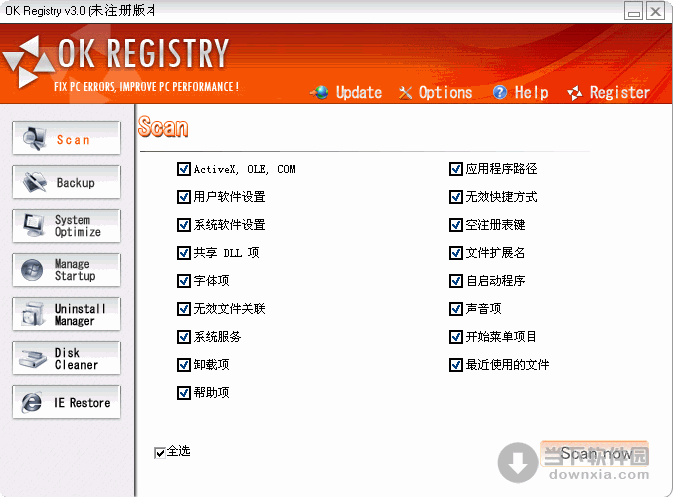Image resolution: width=673 pixels, height=497 pixels.
Task: Go to System Optimize section
Action: (67, 226)
